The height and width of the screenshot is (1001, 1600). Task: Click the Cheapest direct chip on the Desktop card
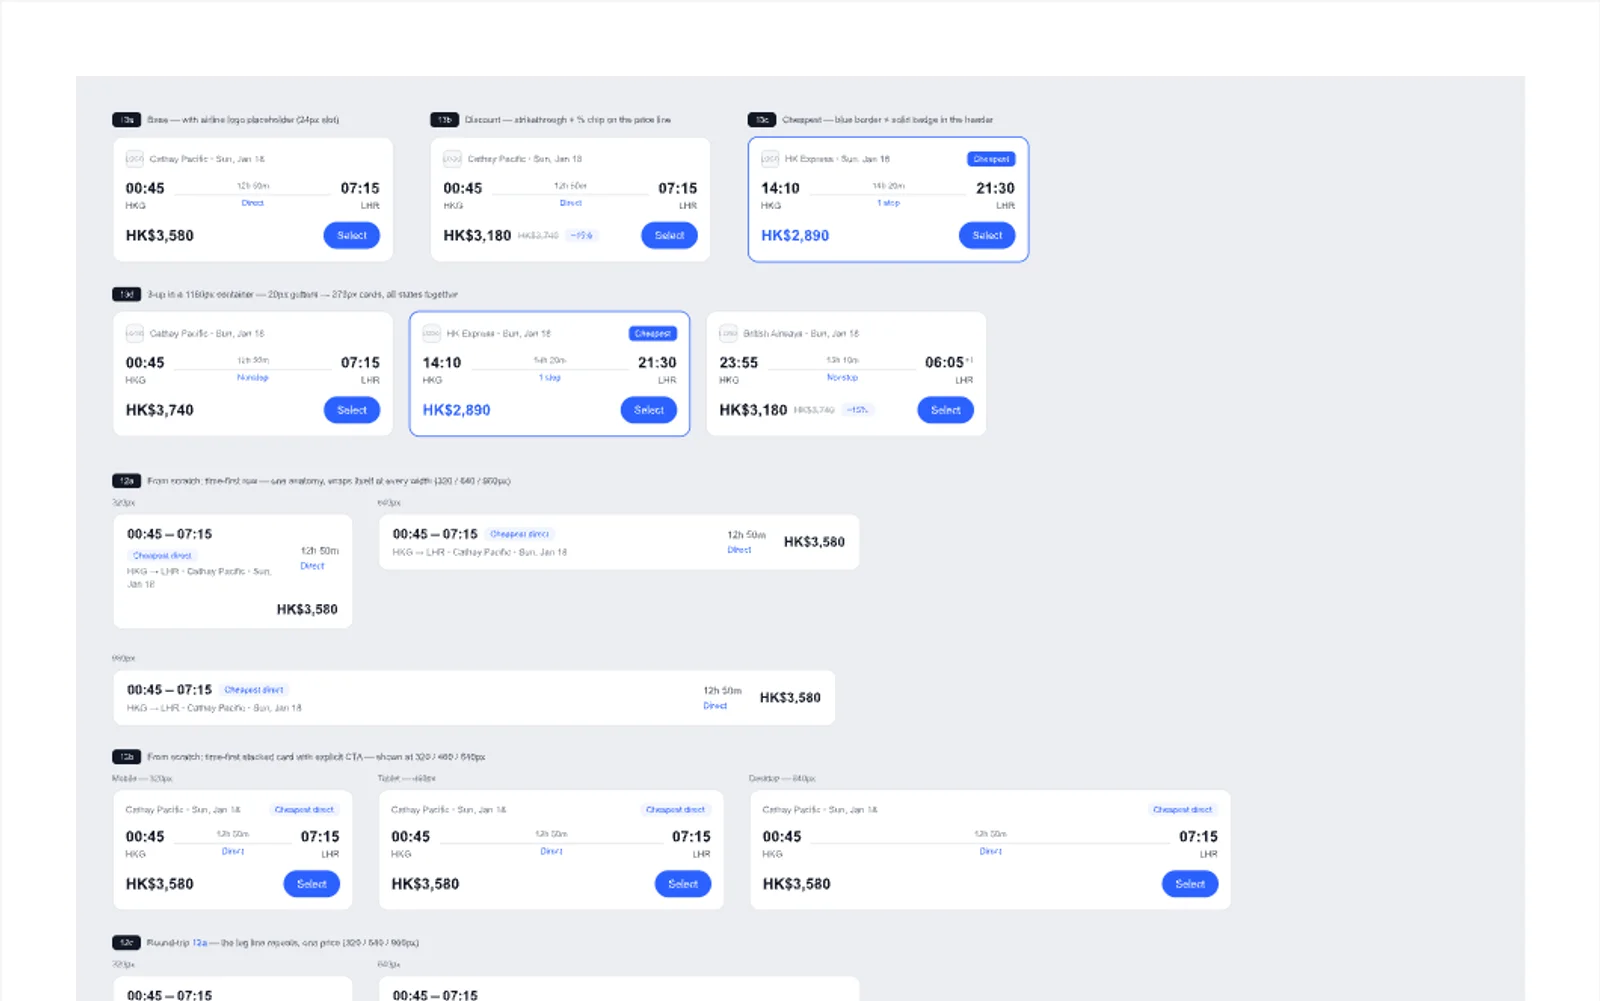(1182, 810)
